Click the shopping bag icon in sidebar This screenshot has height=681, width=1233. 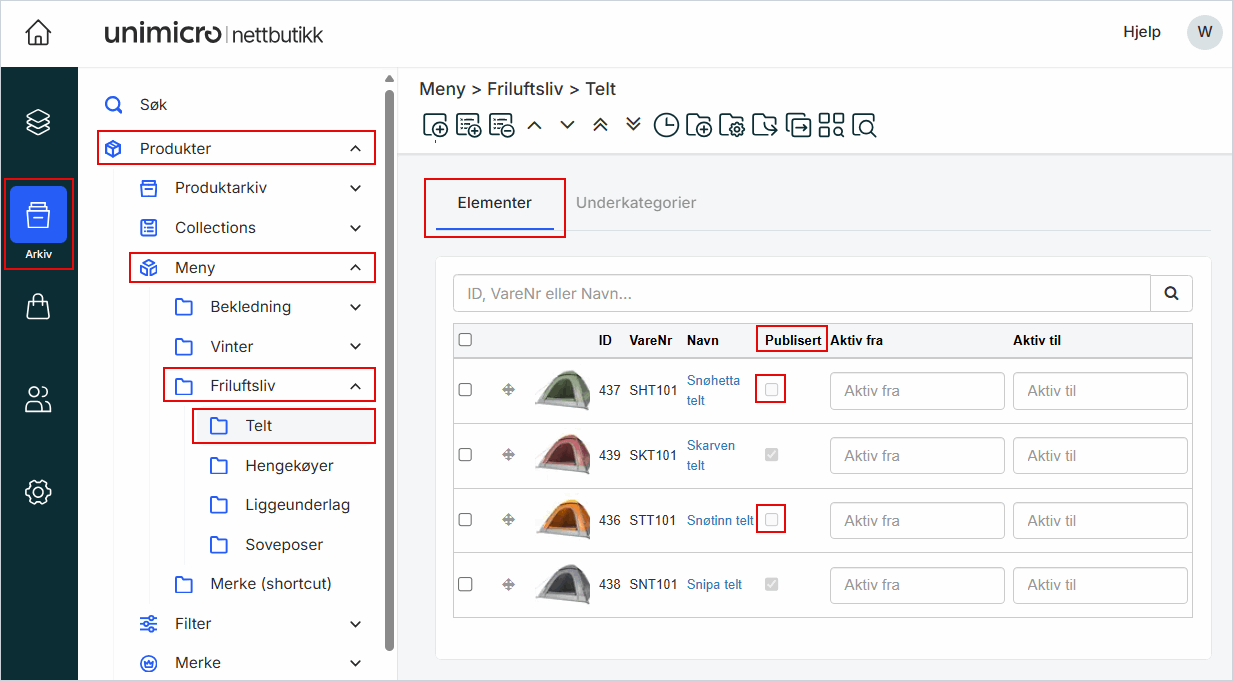pos(38,307)
